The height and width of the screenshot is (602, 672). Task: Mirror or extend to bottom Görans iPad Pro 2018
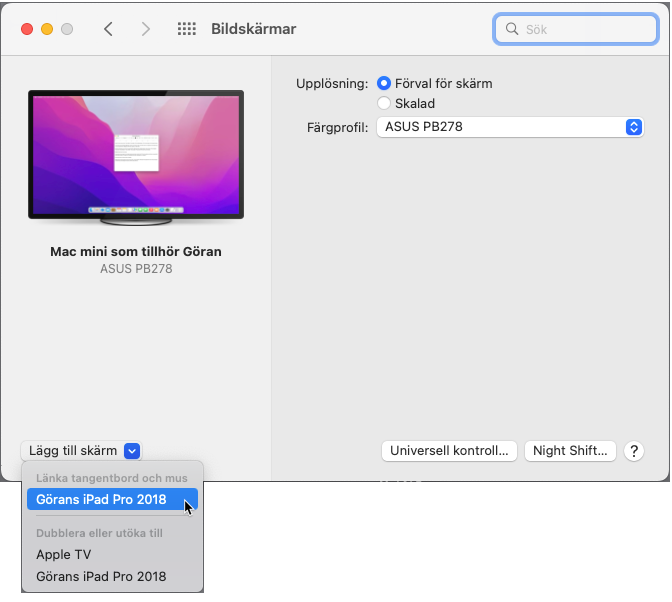(x=101, y=576)
